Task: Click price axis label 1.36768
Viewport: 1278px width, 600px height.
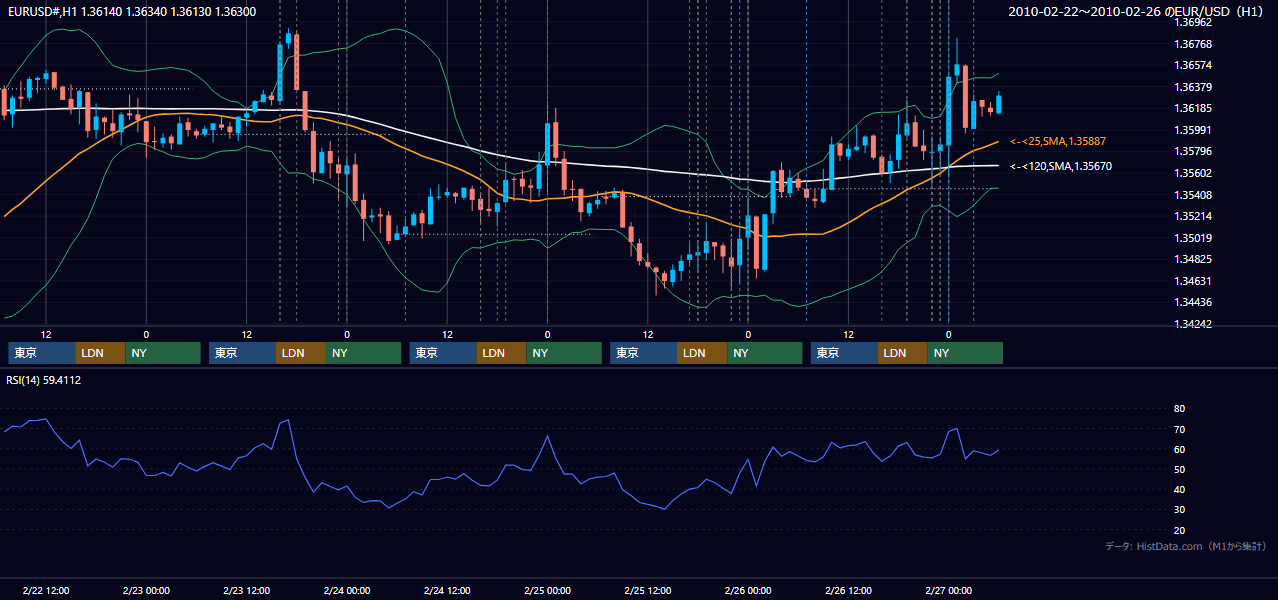Action: 1192,44
